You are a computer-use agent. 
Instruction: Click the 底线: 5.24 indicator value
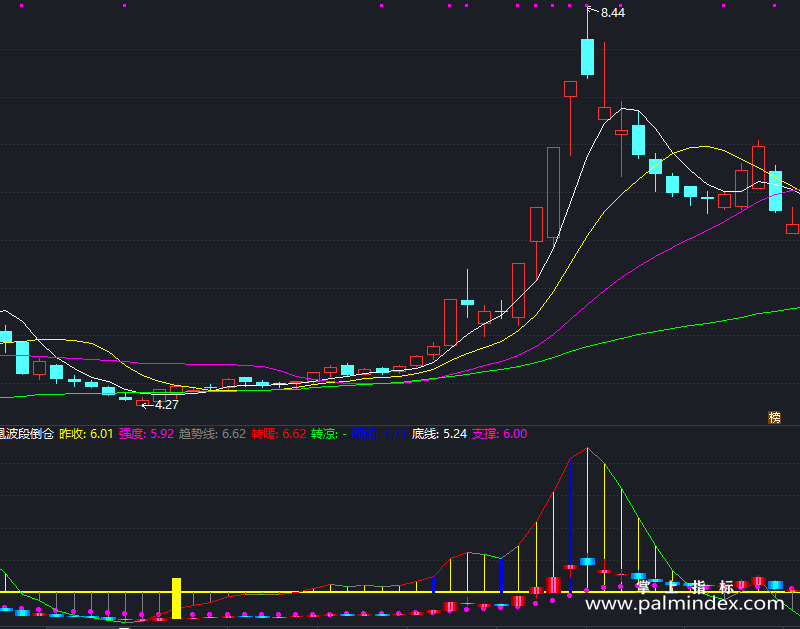tap(439, 434)
